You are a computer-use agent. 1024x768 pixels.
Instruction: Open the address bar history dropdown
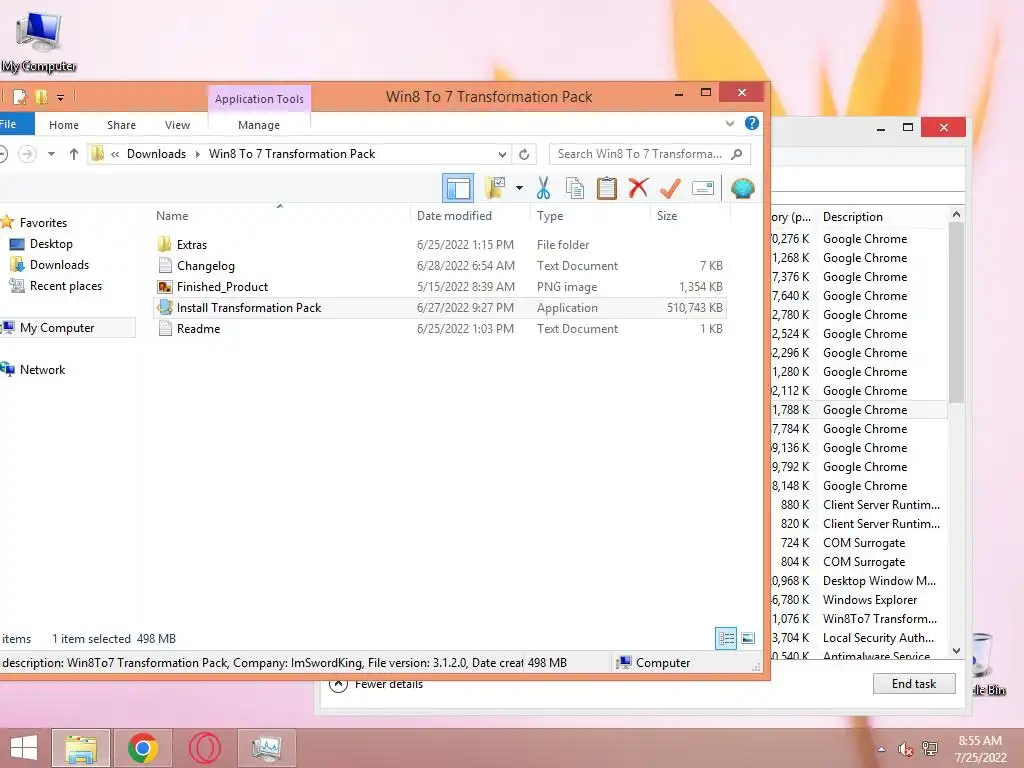502,155
